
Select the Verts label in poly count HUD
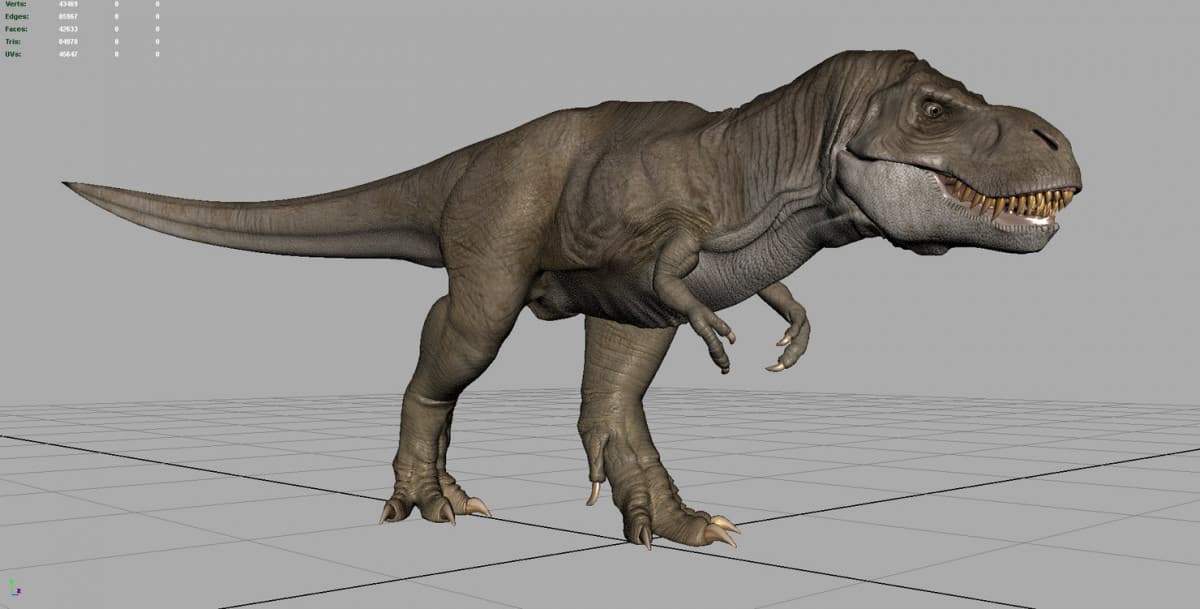pos(17,6)
